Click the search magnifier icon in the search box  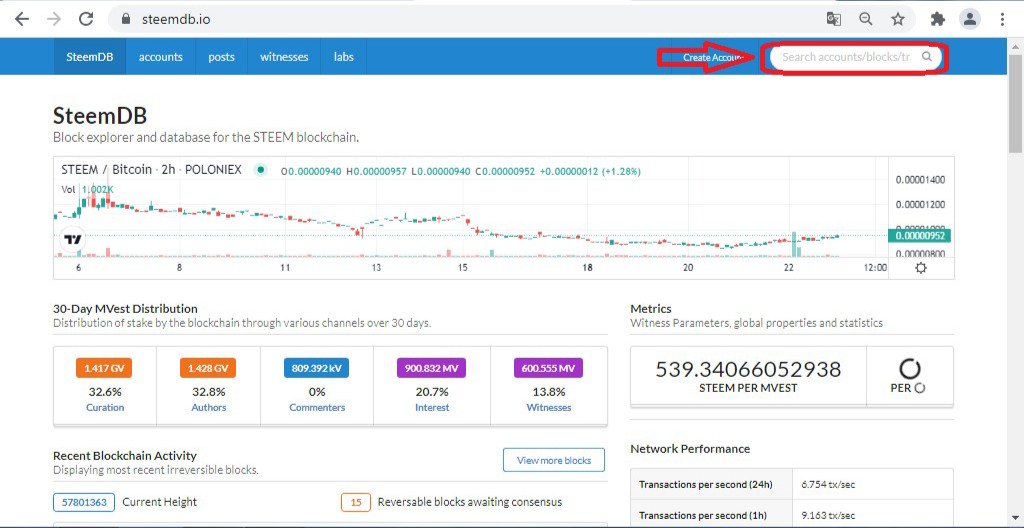tap(926, 57)
